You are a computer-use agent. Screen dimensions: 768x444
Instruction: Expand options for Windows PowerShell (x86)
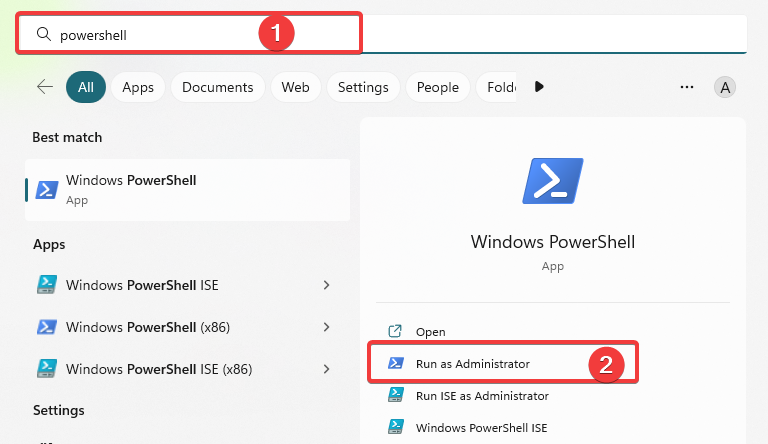[x=327, y=327]
